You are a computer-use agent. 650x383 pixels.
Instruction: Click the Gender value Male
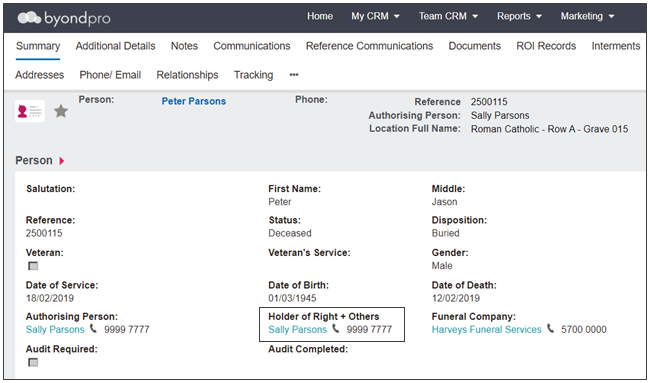[x=442, y=266]
